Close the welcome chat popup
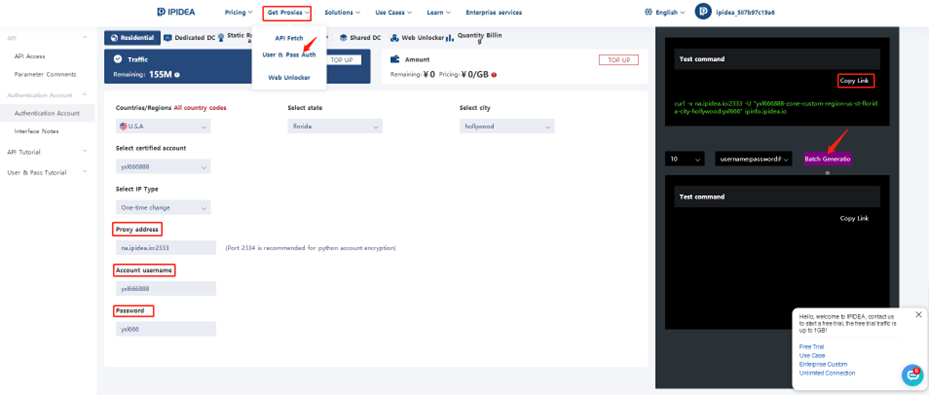929x395 pixels. pos(918,314)
